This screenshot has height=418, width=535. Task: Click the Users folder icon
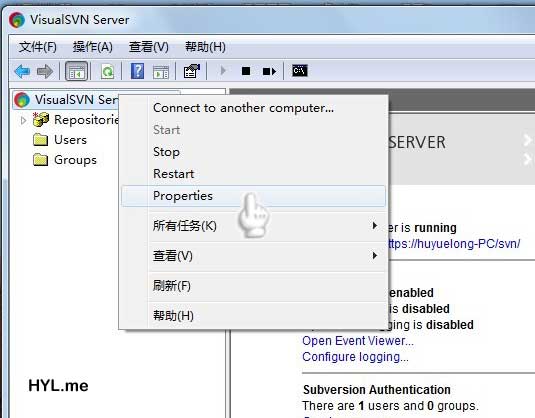[41, 140]
